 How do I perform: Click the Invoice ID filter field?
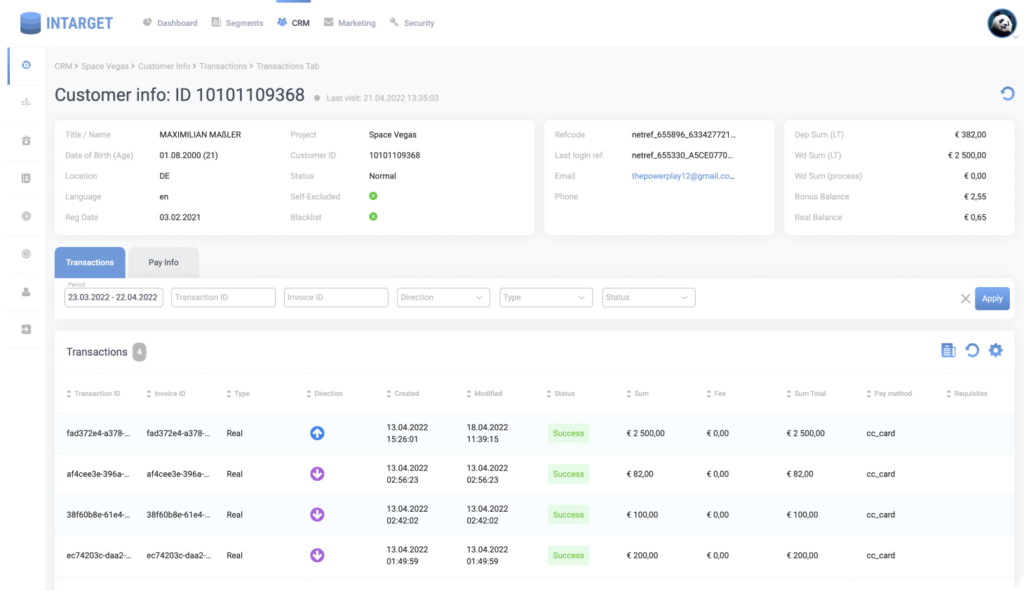point(336,297)
